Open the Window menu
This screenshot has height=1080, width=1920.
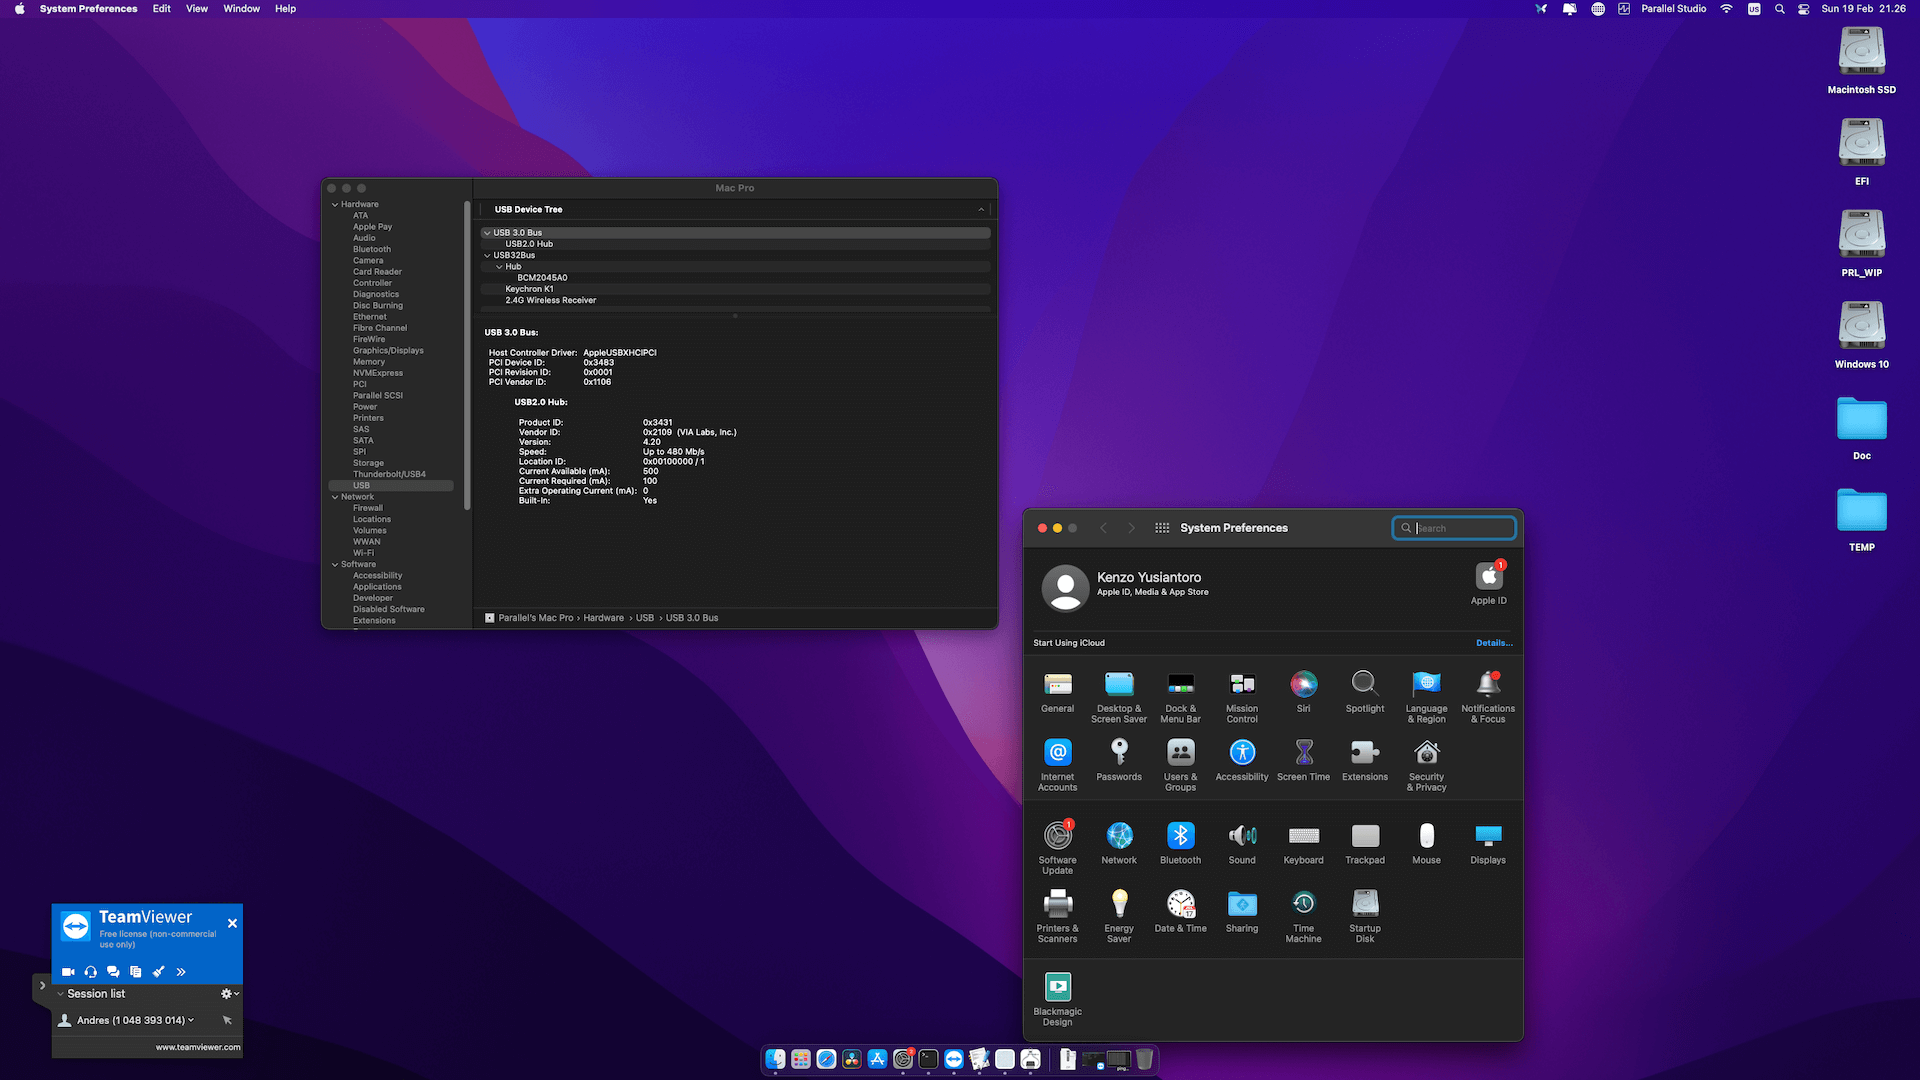[241, 9]
